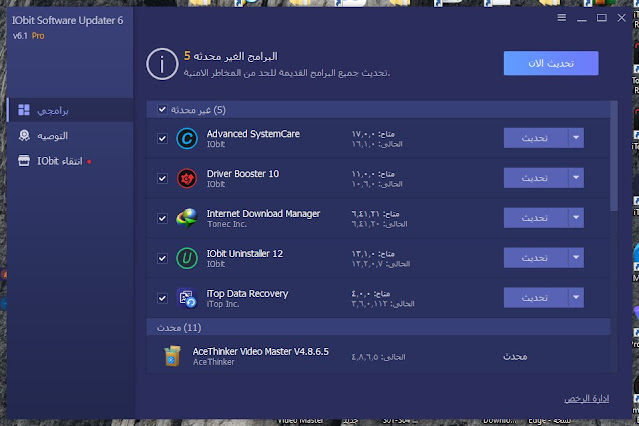
Task: Click the iTop Inc. publisher text
Action: [223, 304]
